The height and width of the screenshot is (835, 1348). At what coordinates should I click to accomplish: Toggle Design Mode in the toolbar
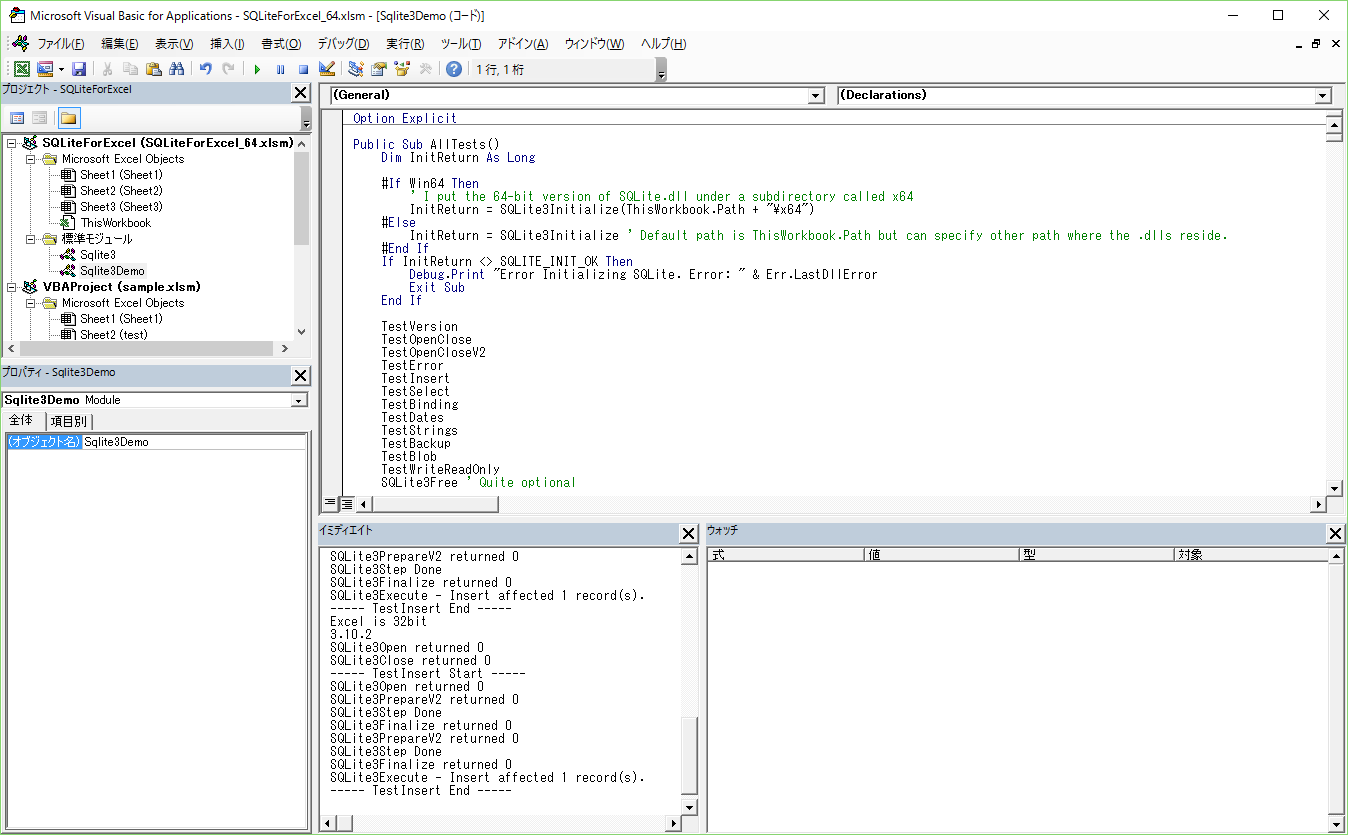pos(326,68)
